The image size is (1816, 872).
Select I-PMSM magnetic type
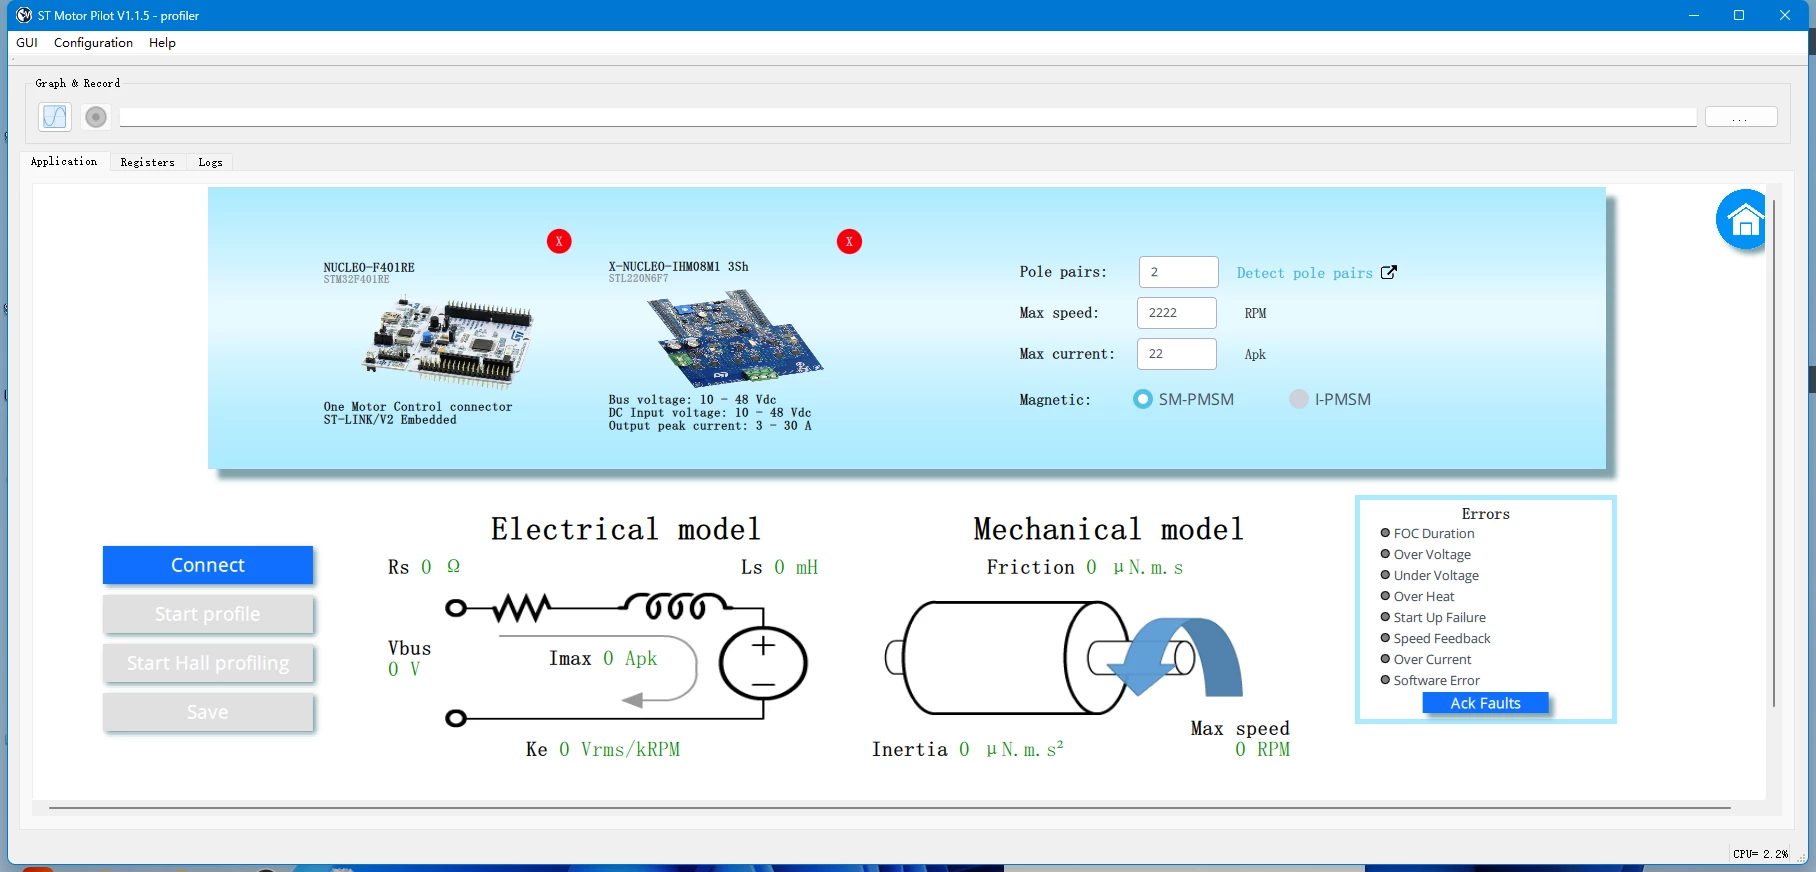(1299, 399)
